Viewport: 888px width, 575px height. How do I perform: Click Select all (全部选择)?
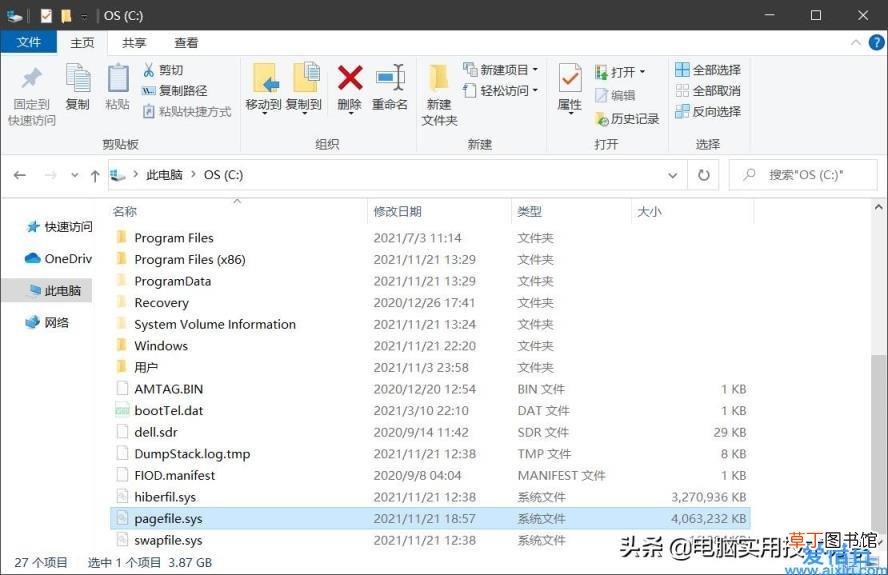click(x=708, y=70)
